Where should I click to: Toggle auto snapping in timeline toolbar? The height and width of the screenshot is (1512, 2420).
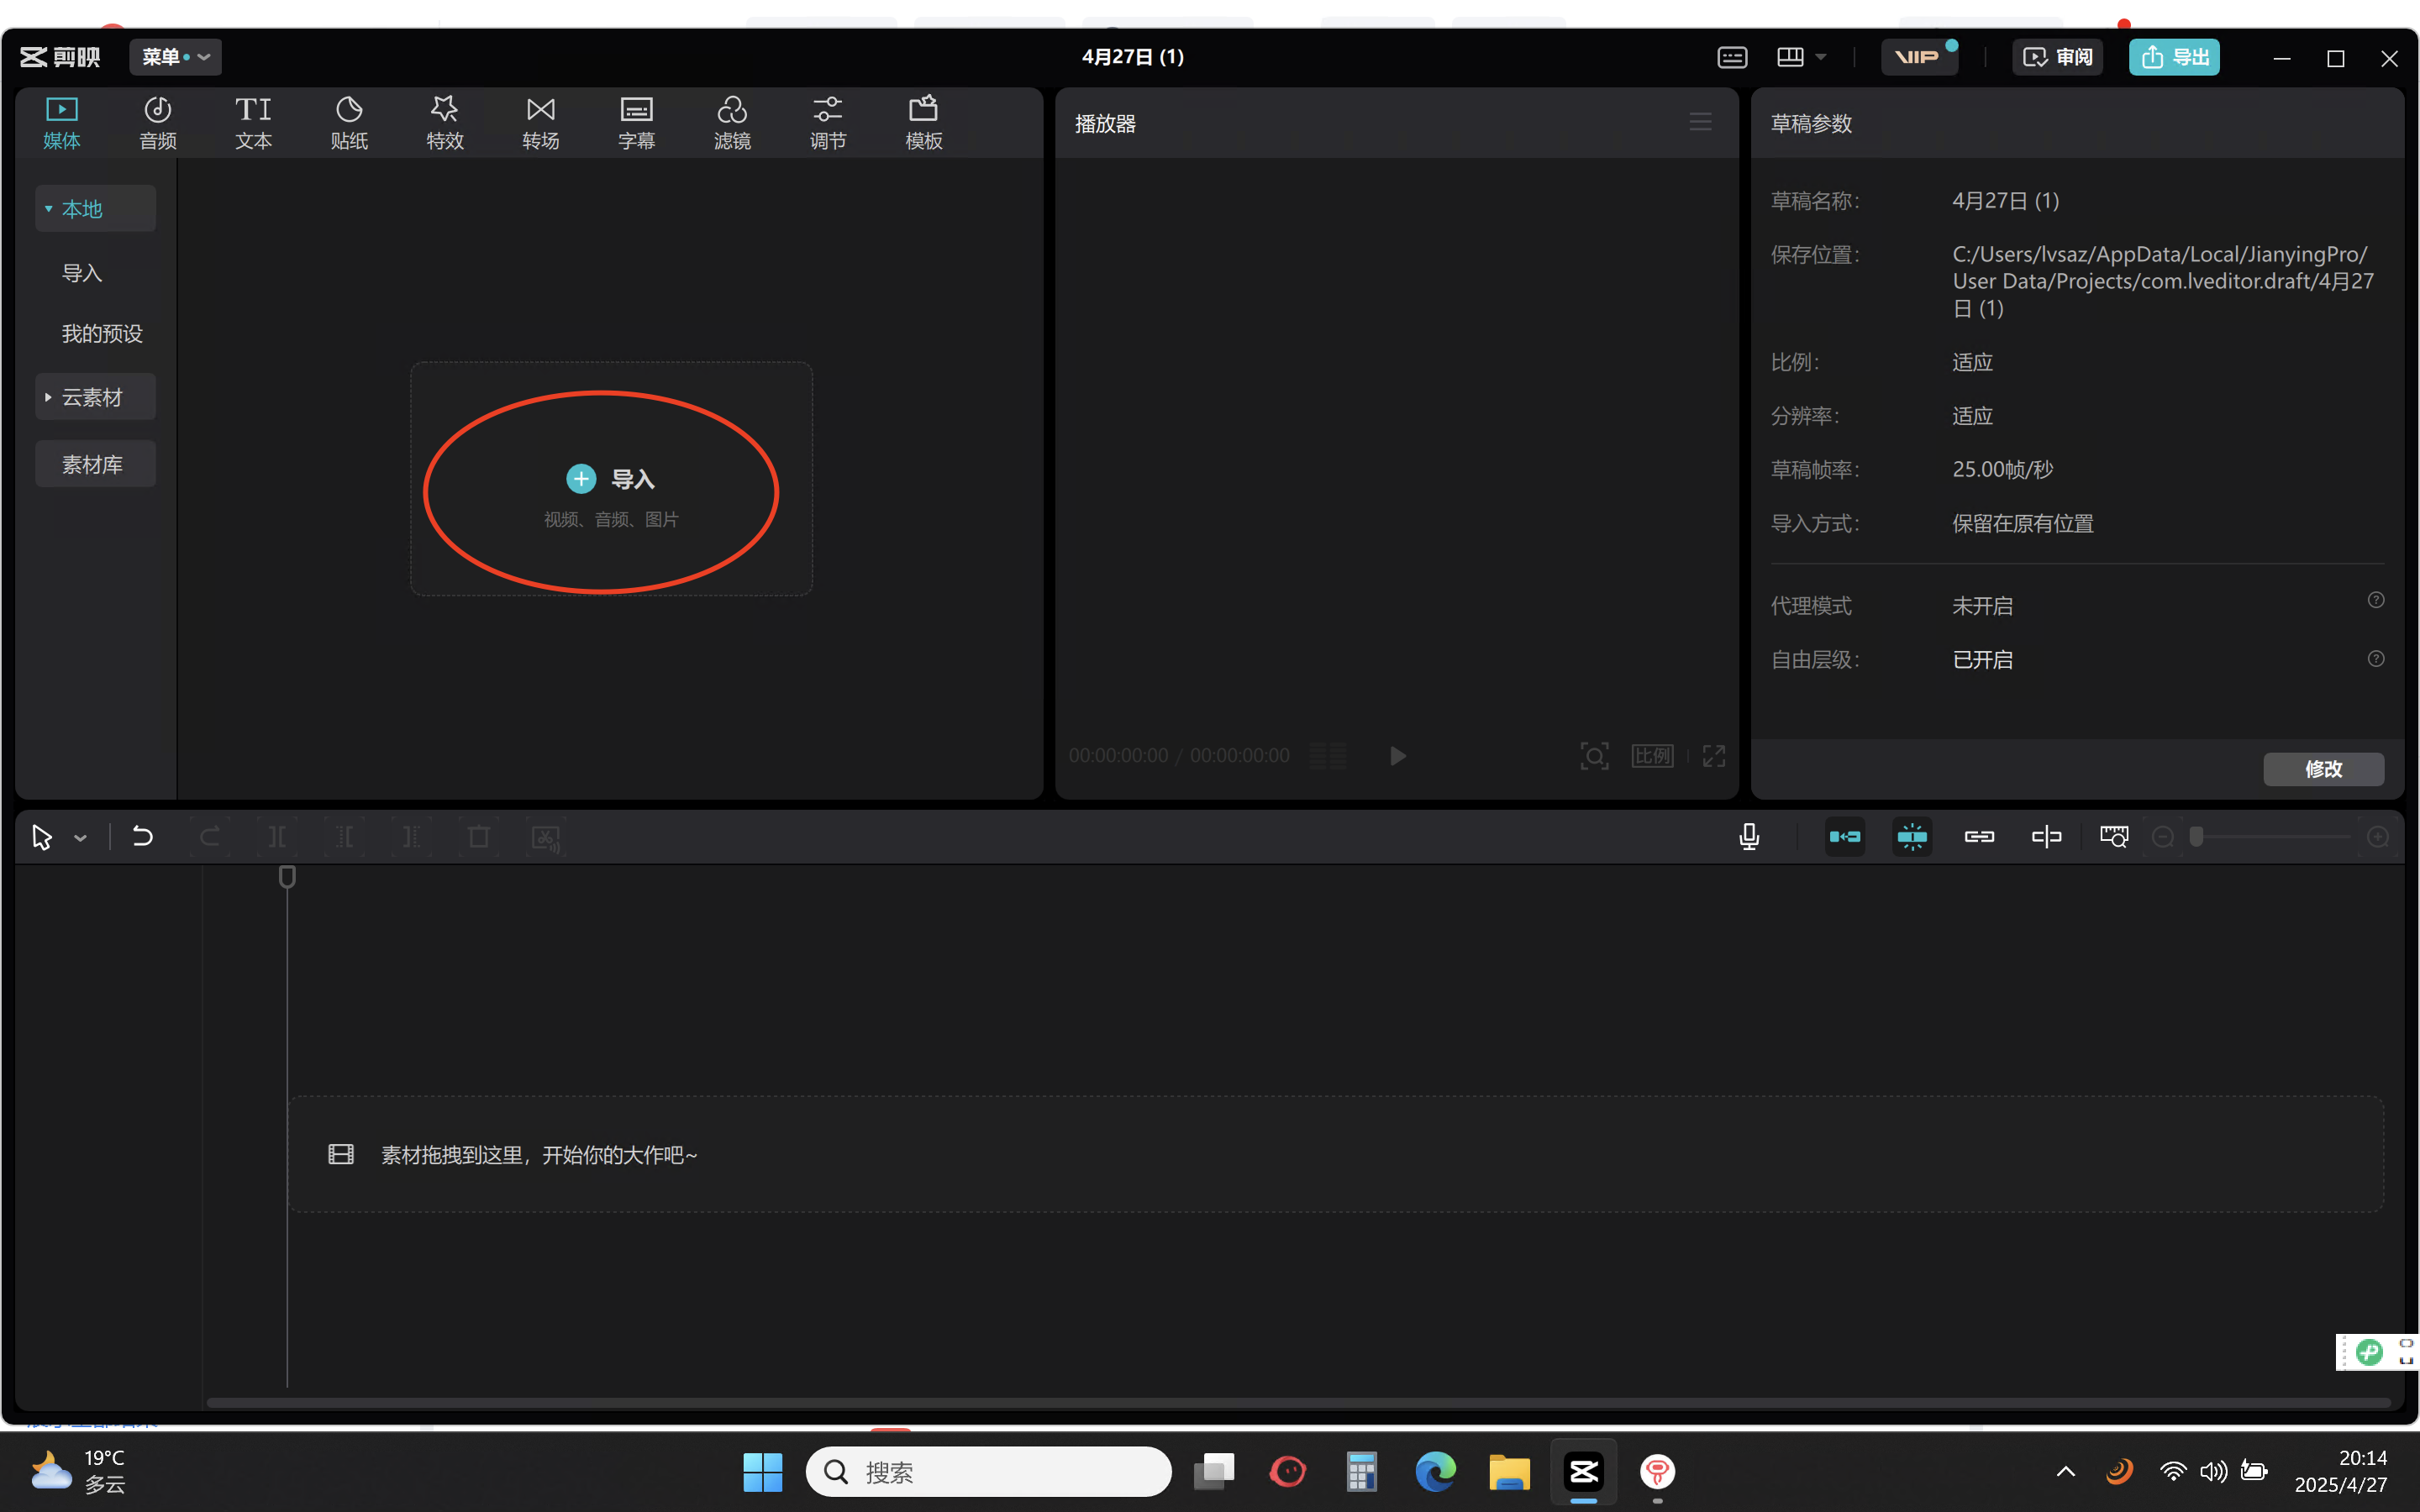(x=1911, y=837)
